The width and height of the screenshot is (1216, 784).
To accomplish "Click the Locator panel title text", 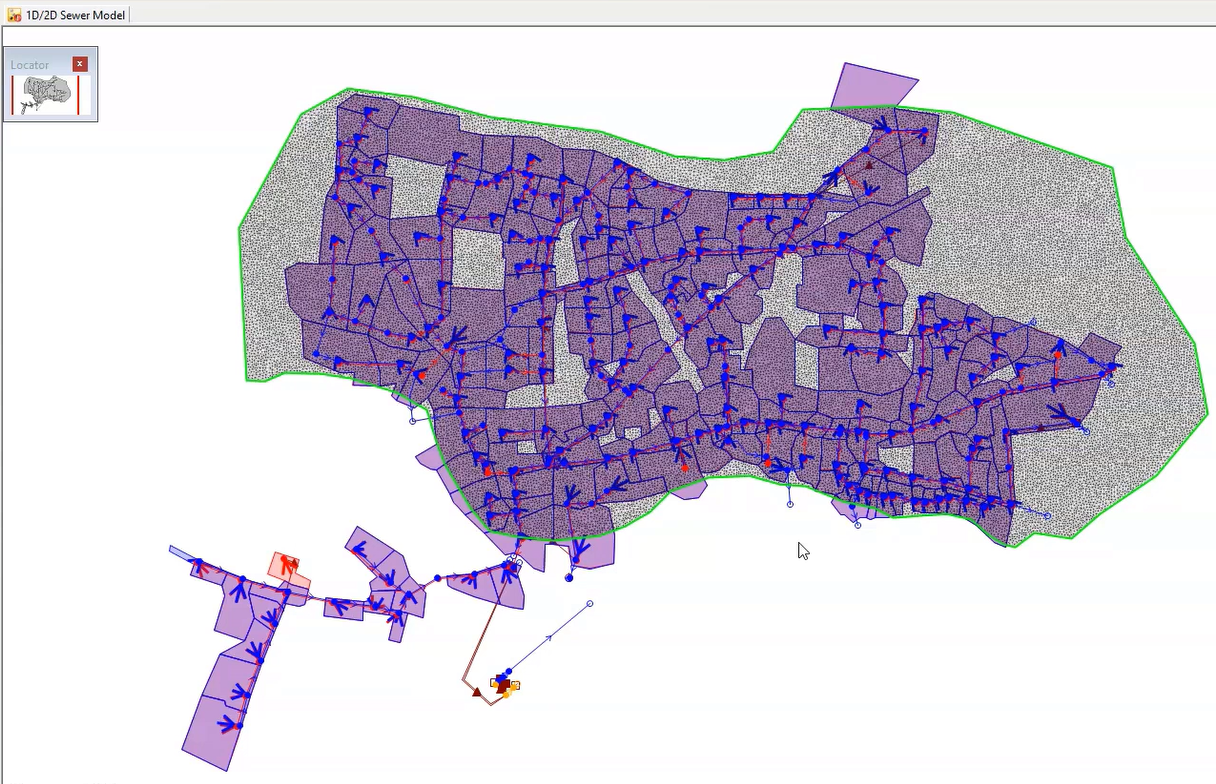I will click(x=30, y=65).
